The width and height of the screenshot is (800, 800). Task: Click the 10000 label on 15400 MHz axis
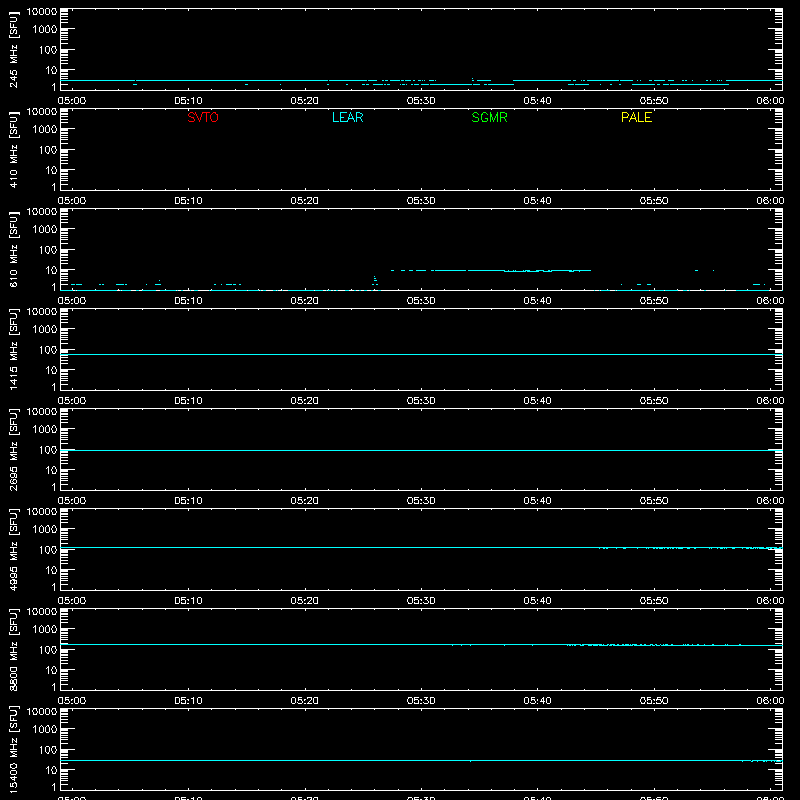tap(42, 712)
